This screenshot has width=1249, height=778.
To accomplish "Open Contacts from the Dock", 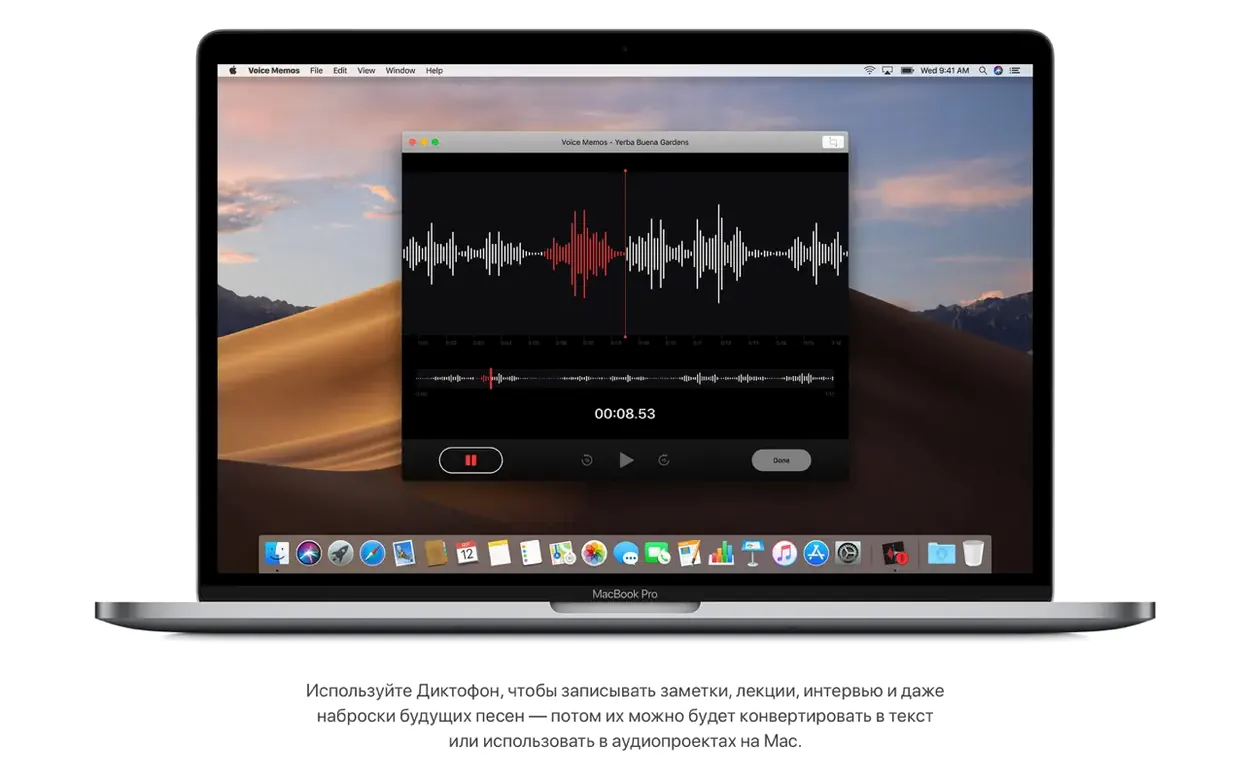I will pyautogui.click(x=435, y=553).
